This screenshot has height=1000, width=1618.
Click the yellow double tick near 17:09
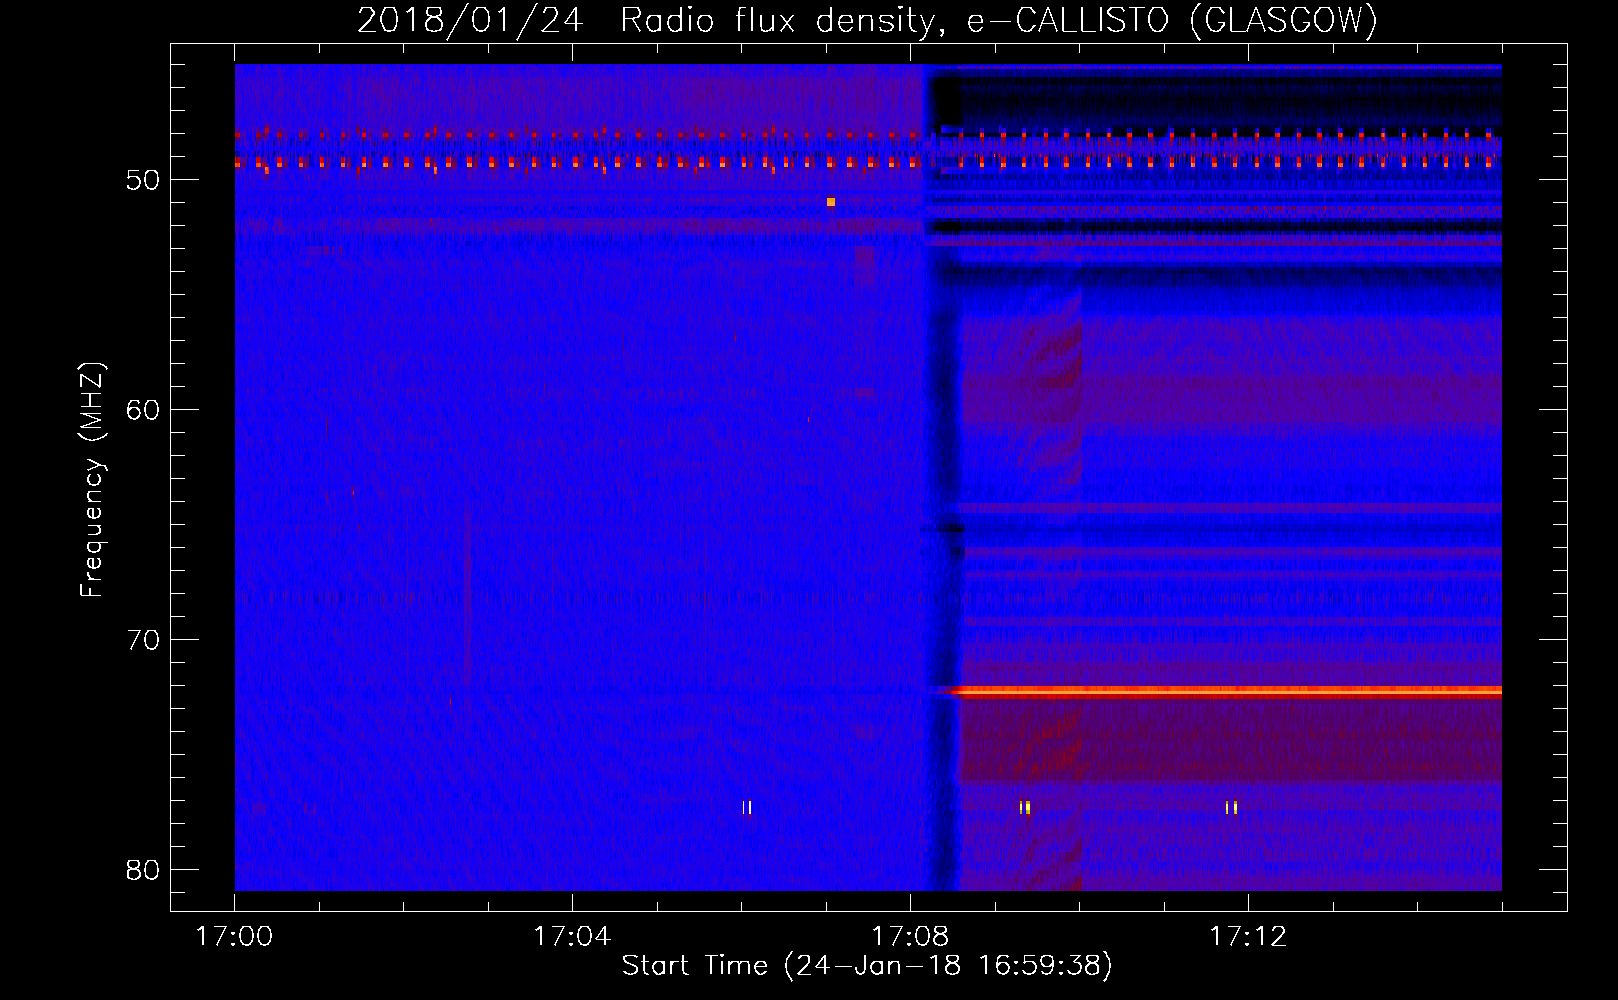click(1024, 807)
